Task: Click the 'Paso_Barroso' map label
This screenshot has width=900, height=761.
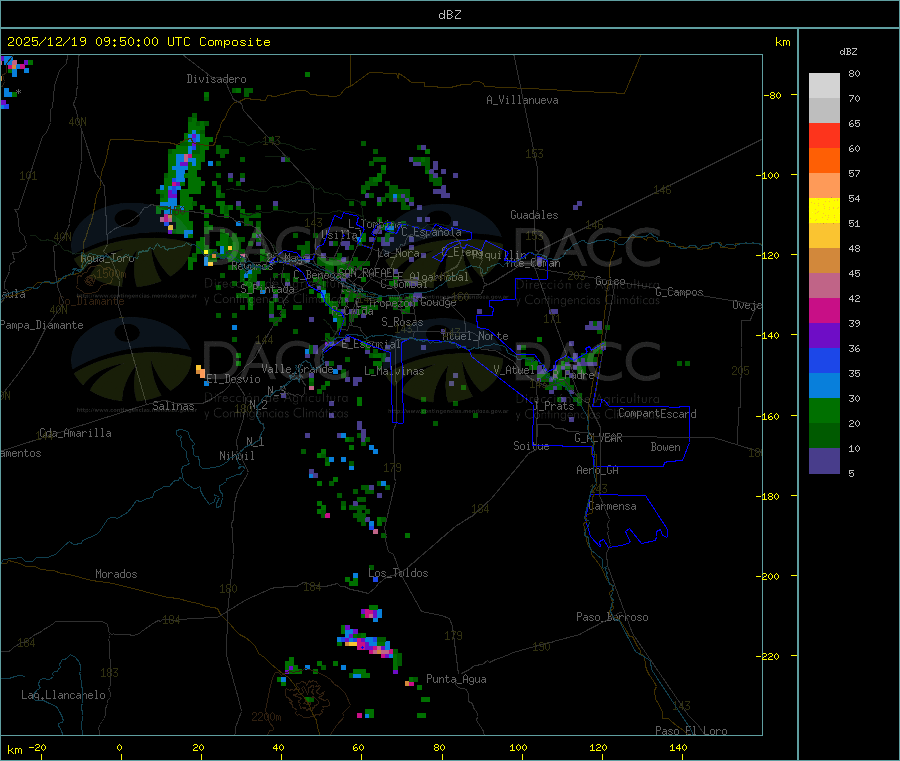Action: click(612, 617)
